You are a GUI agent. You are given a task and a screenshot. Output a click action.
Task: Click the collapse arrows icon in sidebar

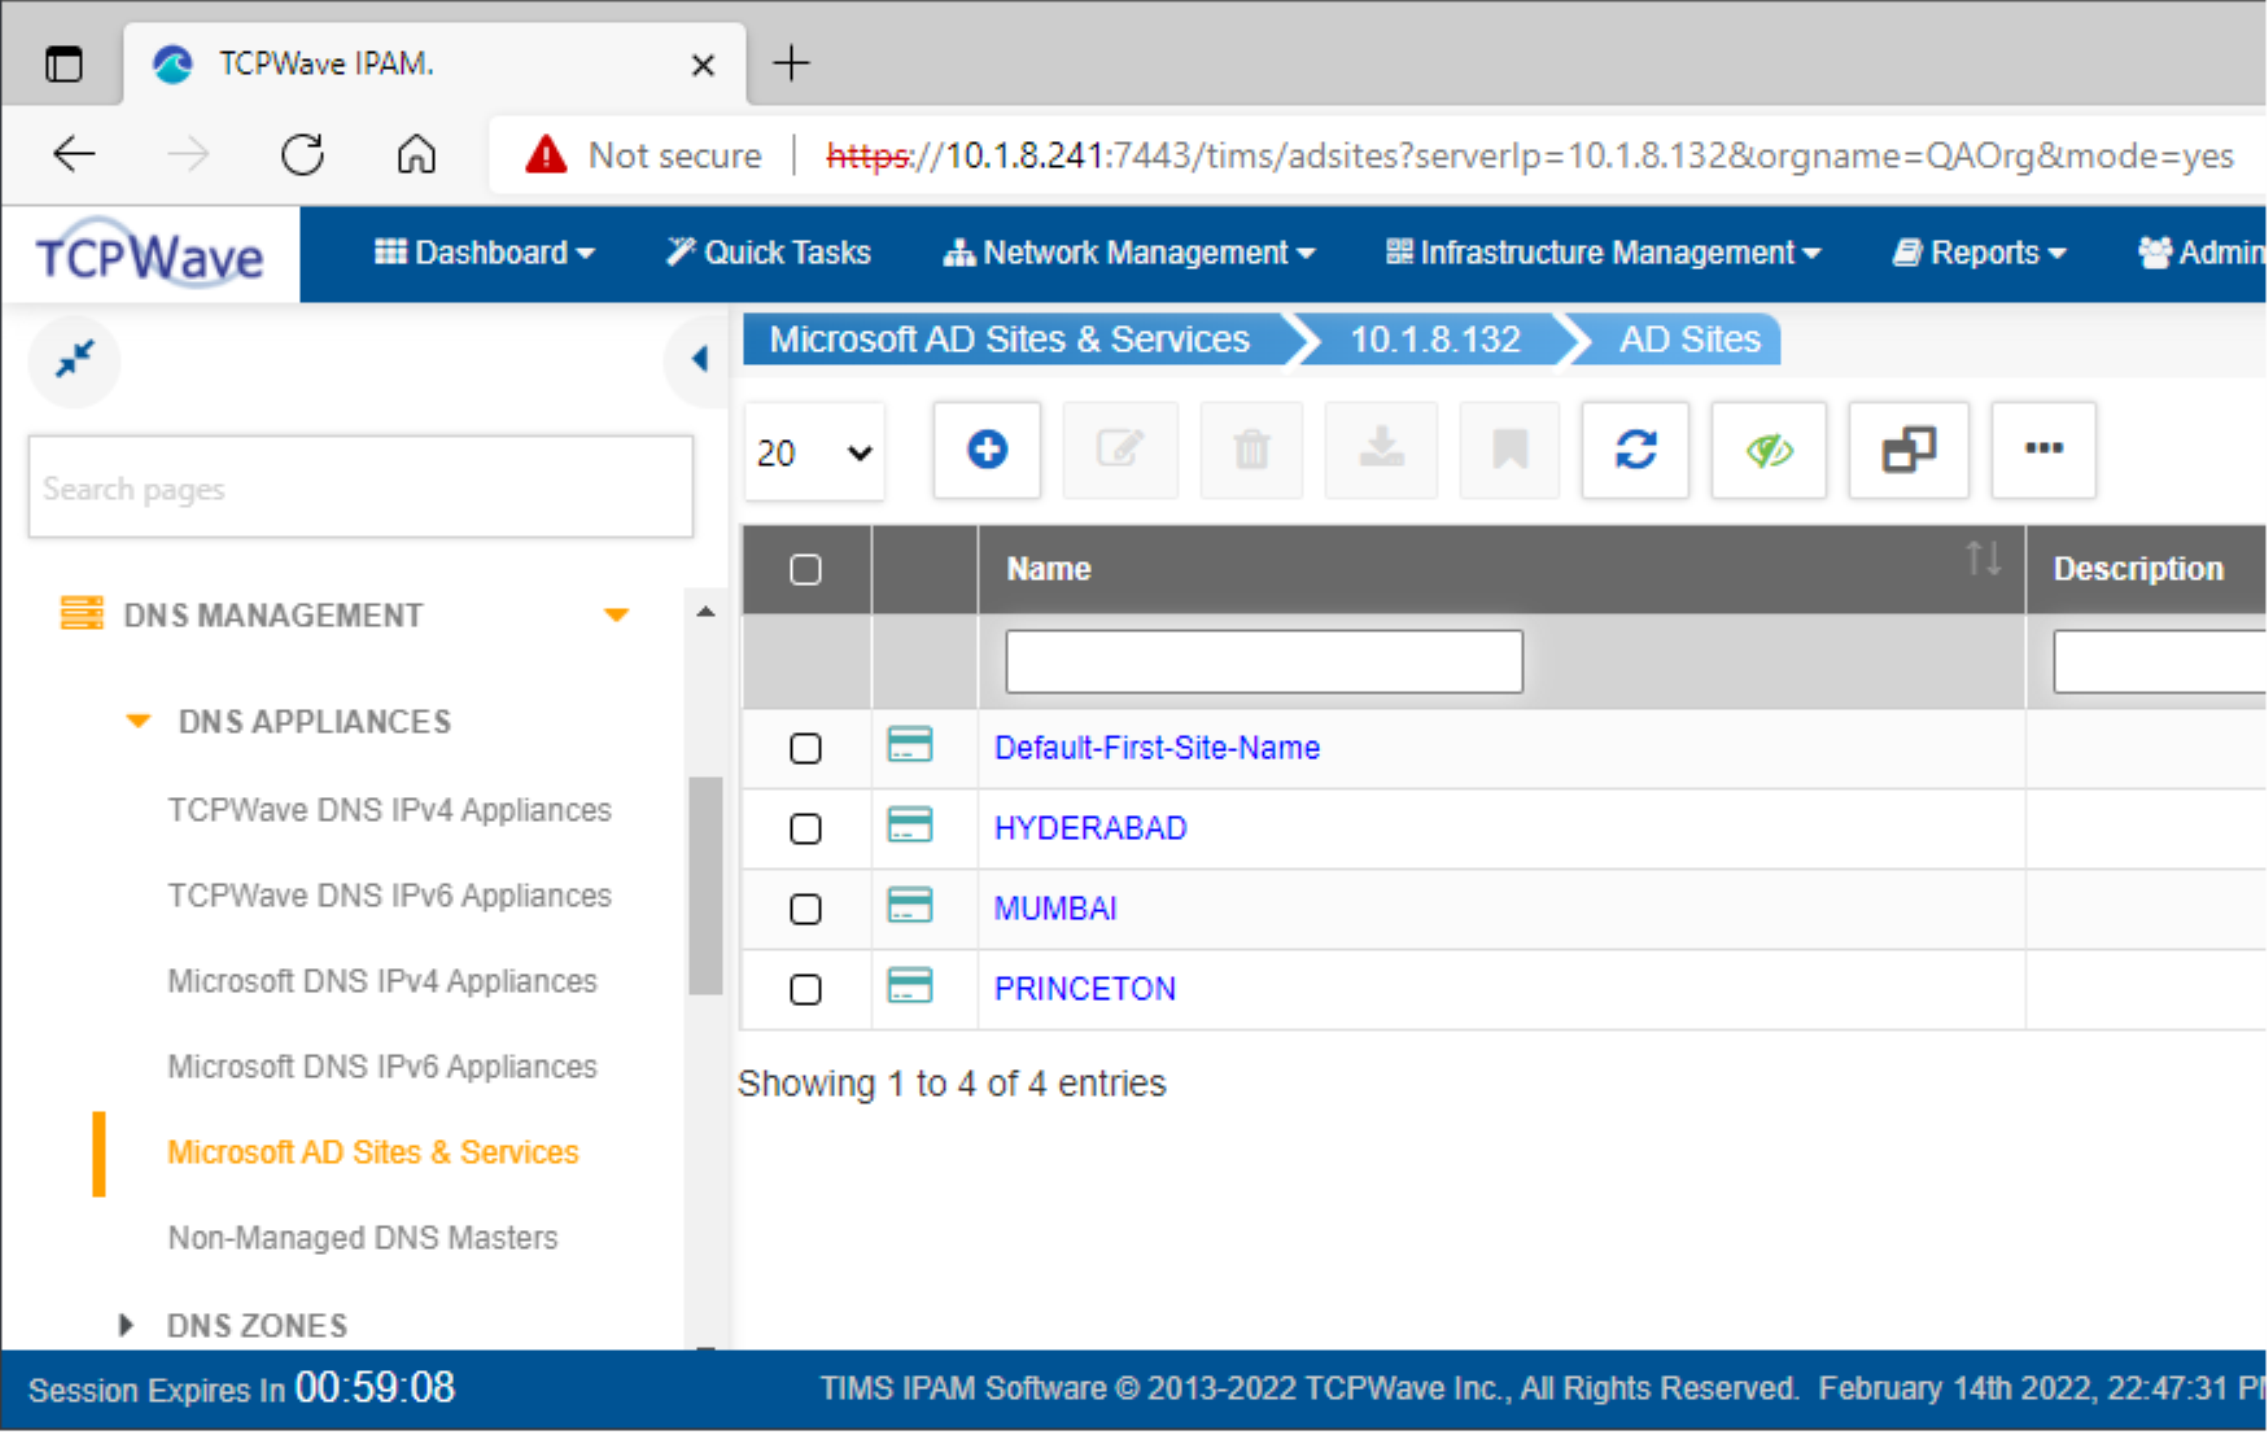pyautogui.click(x=75, y=359)
